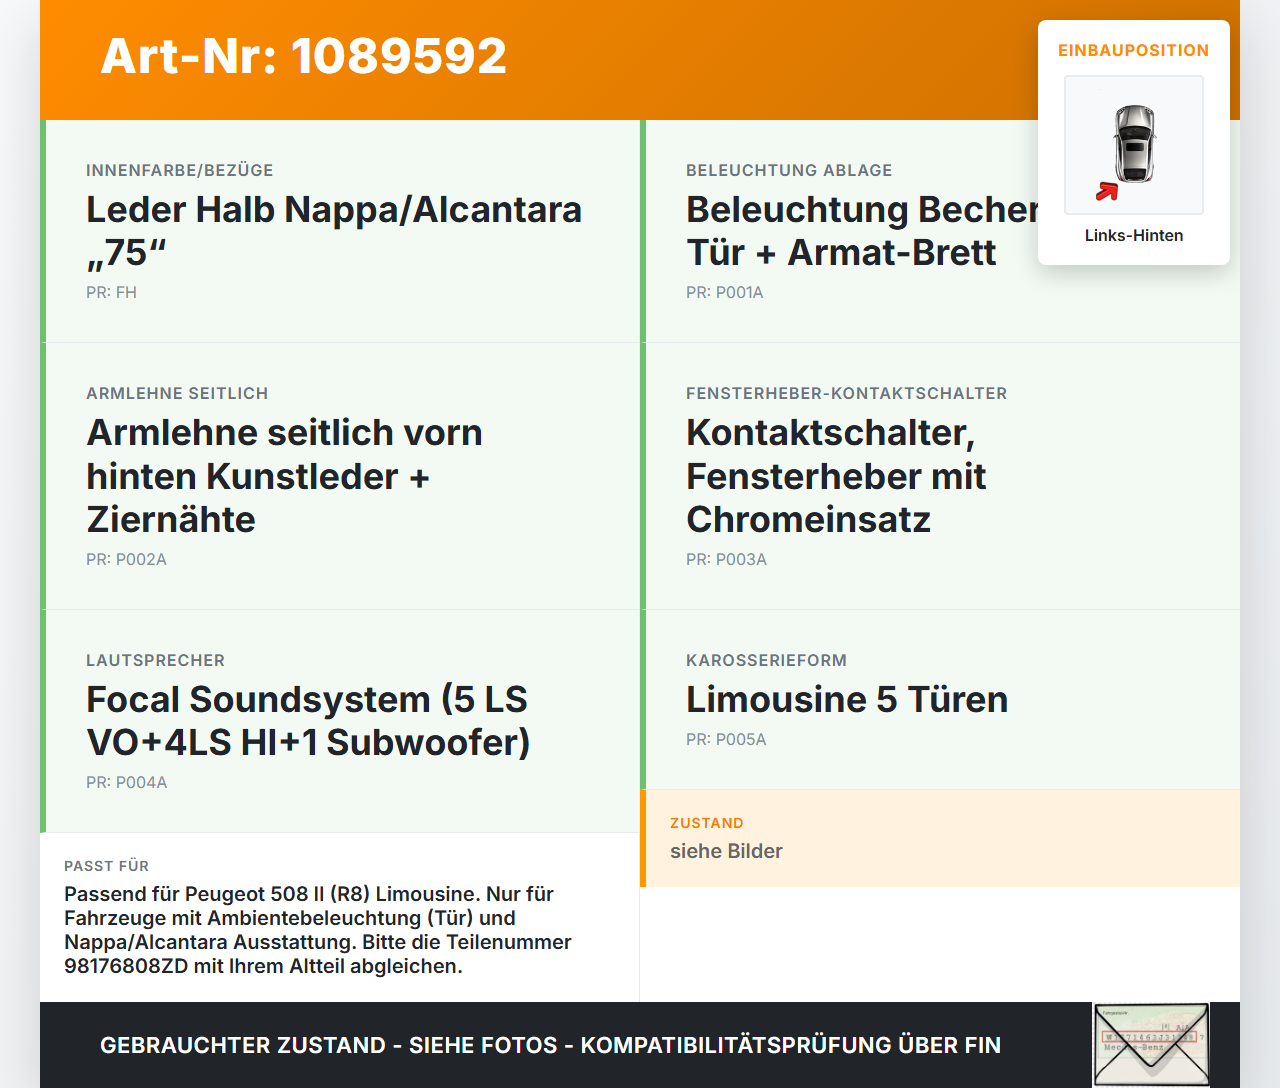Click the ARMLEHNE SEITLICH label
1280x1089 pixels.
tap(177, 393)
